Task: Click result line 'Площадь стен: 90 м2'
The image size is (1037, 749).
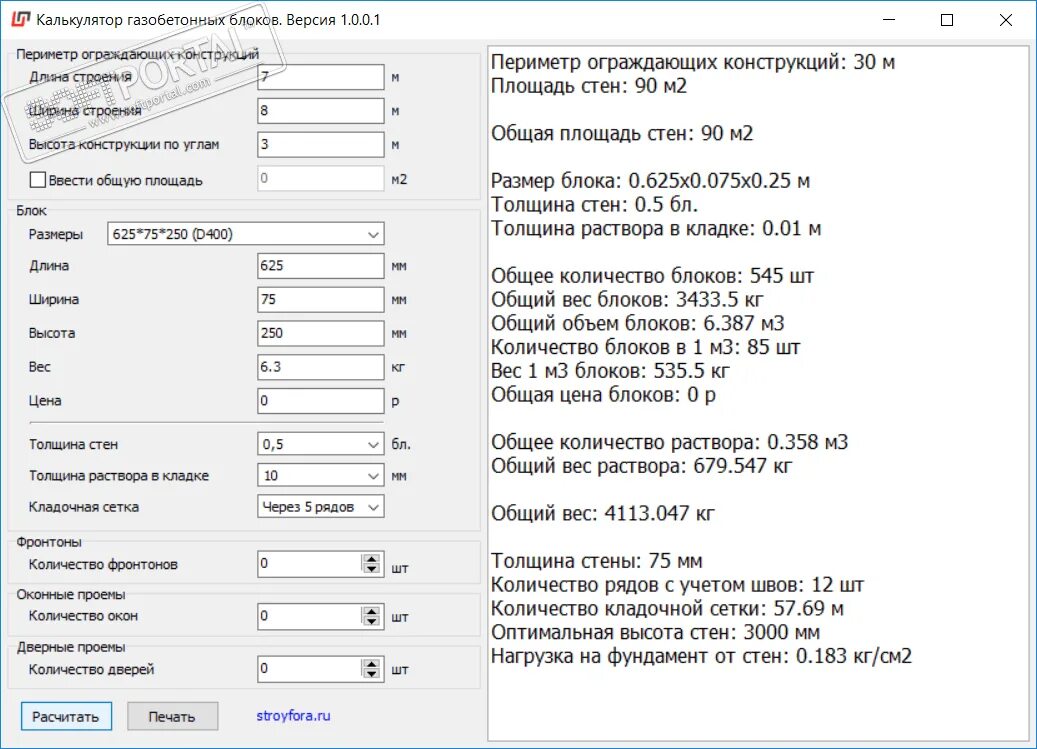Action: 589,86
